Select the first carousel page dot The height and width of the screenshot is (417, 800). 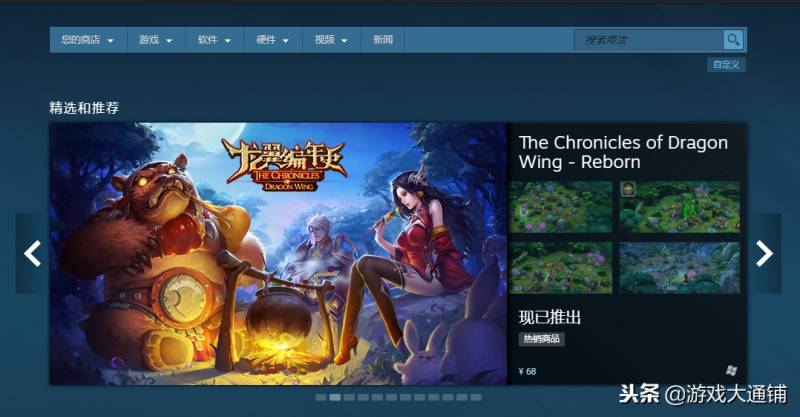pyautogui.click(x=321, y=397)
